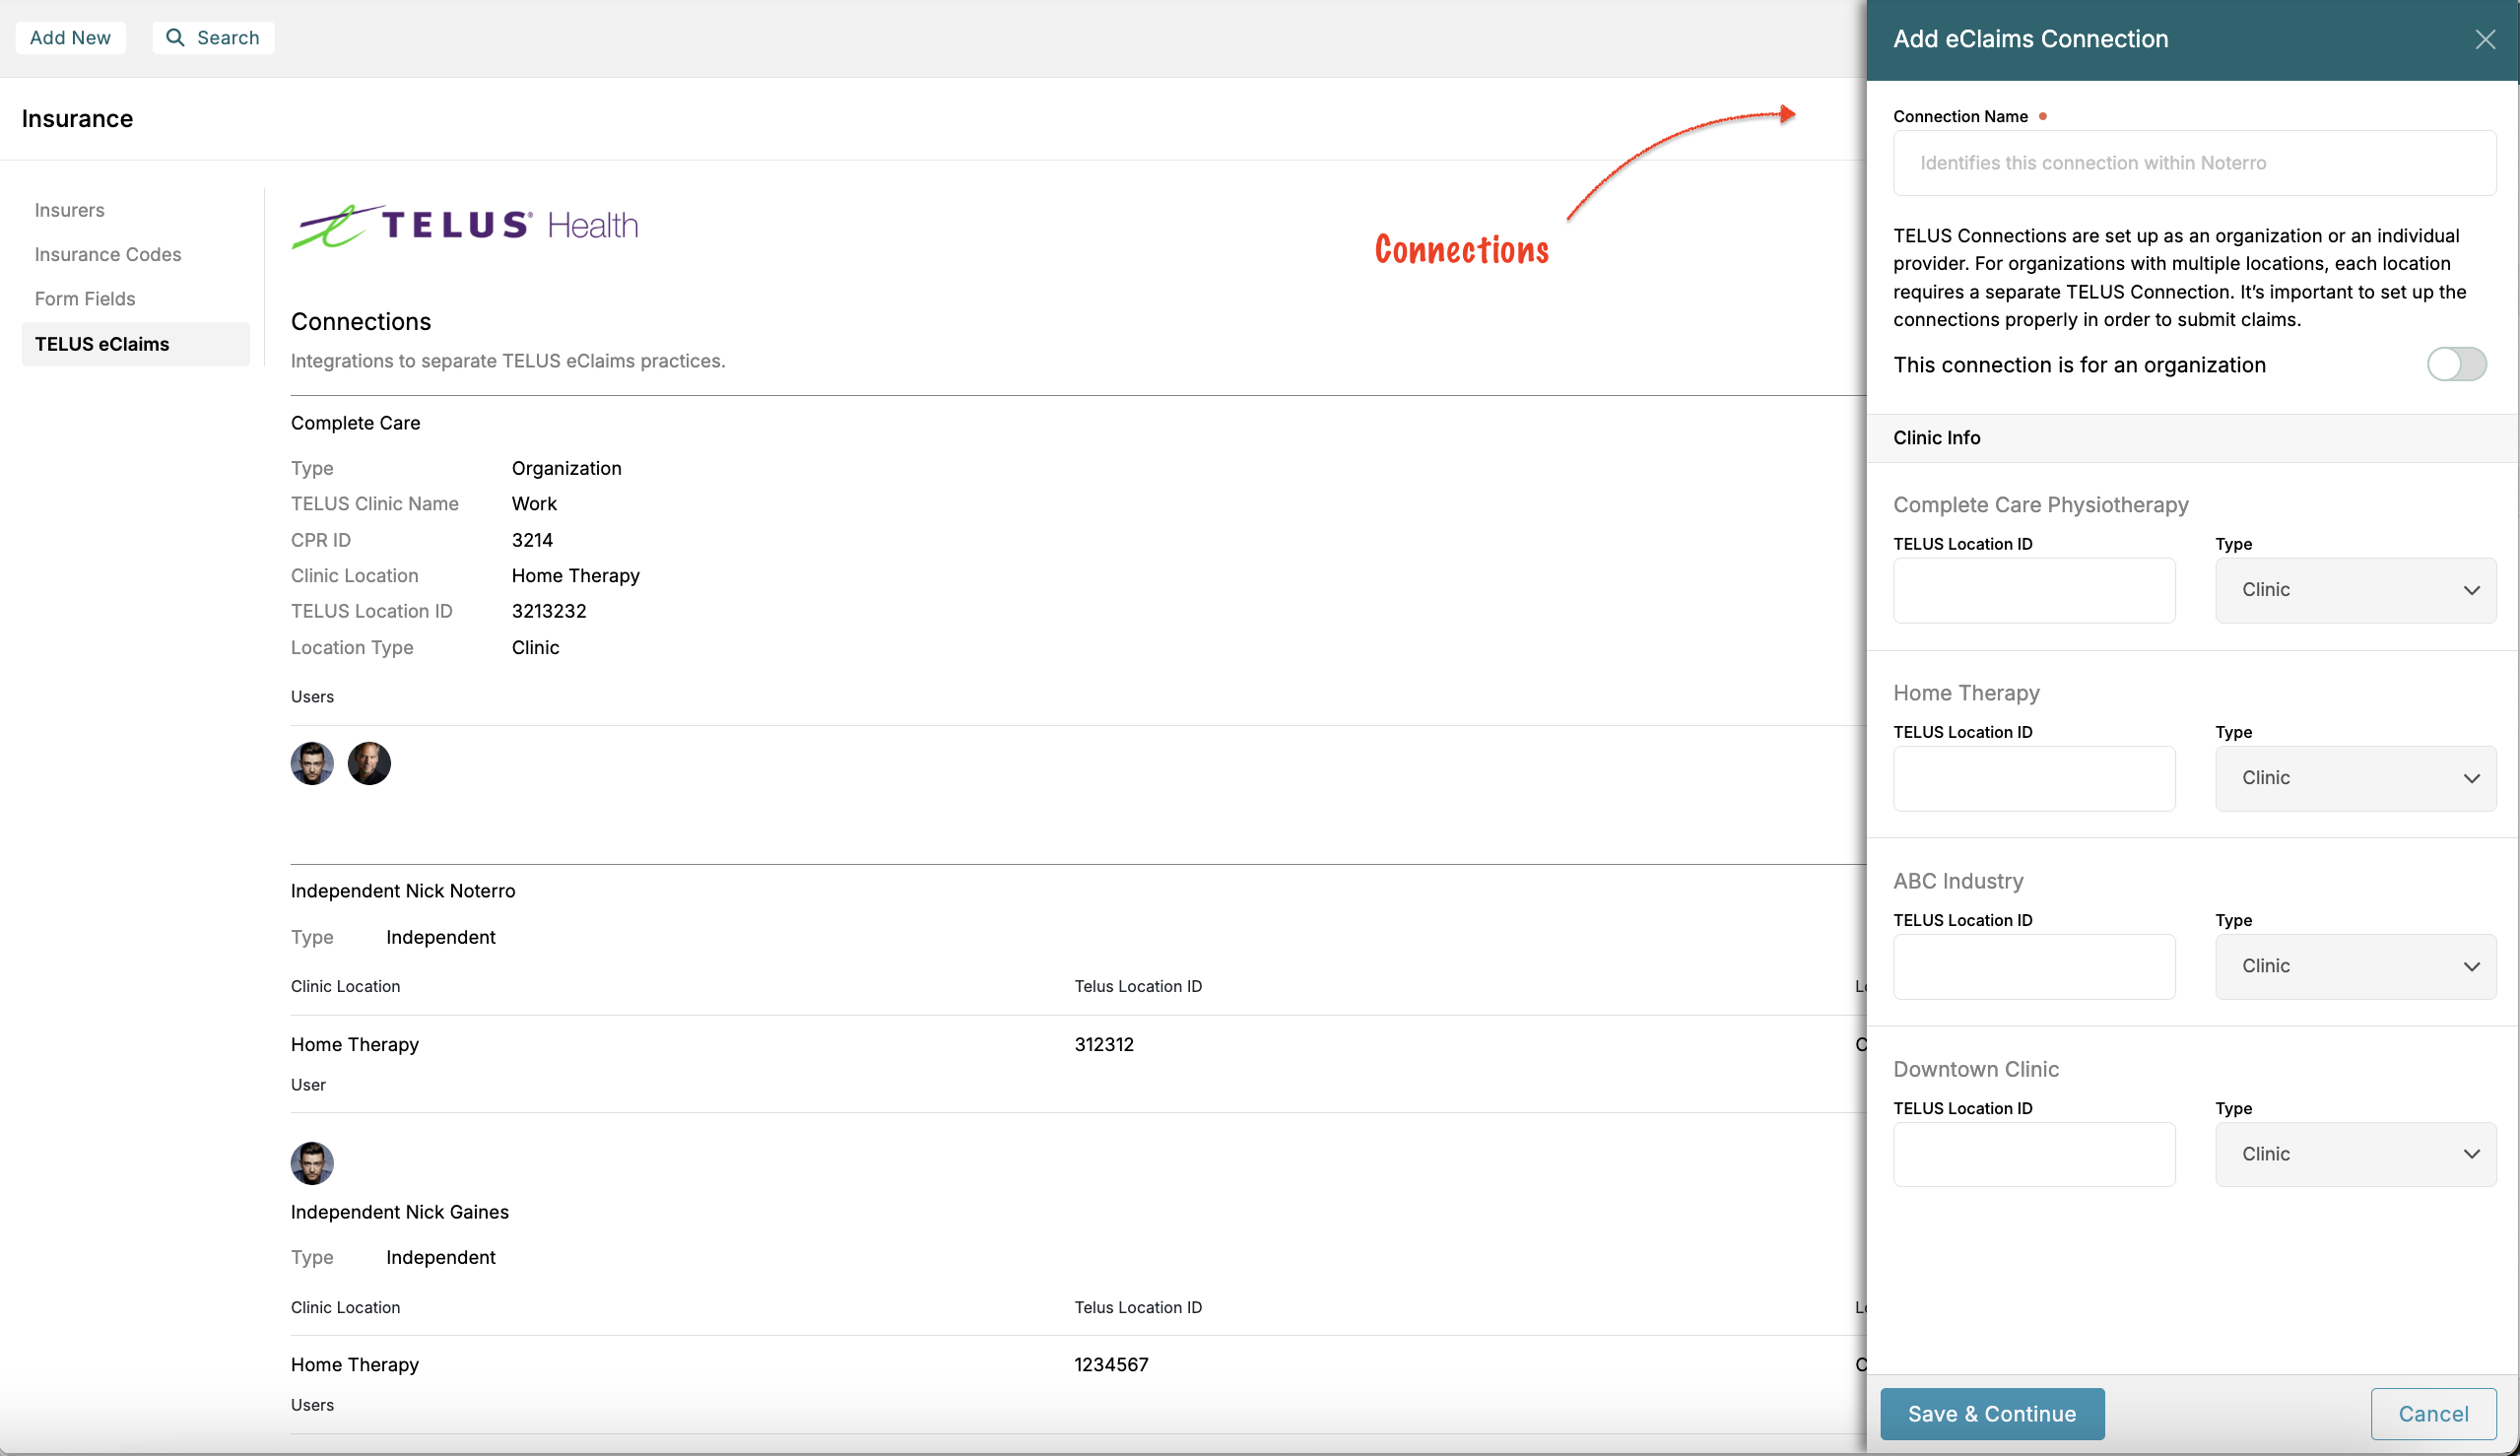
Task: Click the Add New button
Action: pyautogui.click(x=70, y=37)
